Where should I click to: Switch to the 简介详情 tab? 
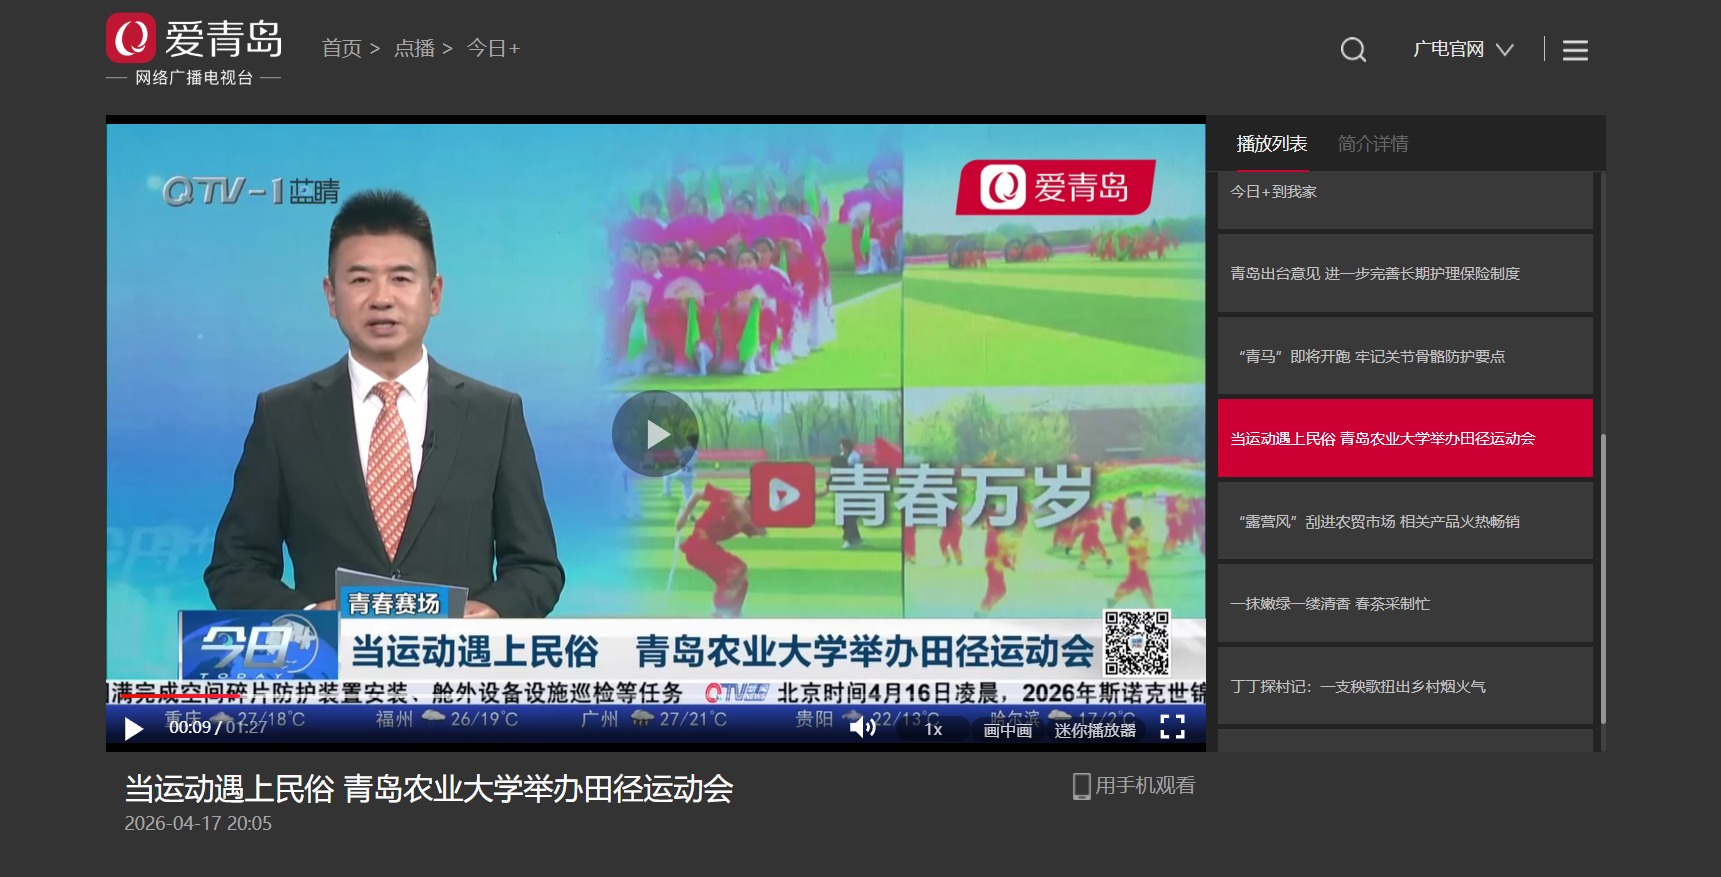pyautogui.click(x=1372, y=144)
